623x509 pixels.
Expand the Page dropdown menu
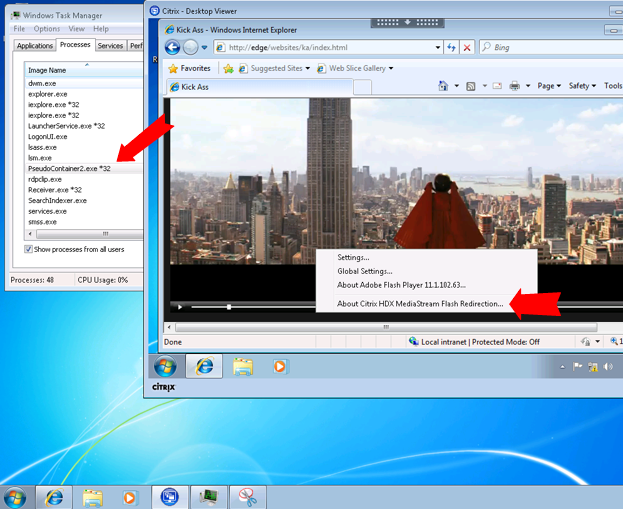pos(548,86)
